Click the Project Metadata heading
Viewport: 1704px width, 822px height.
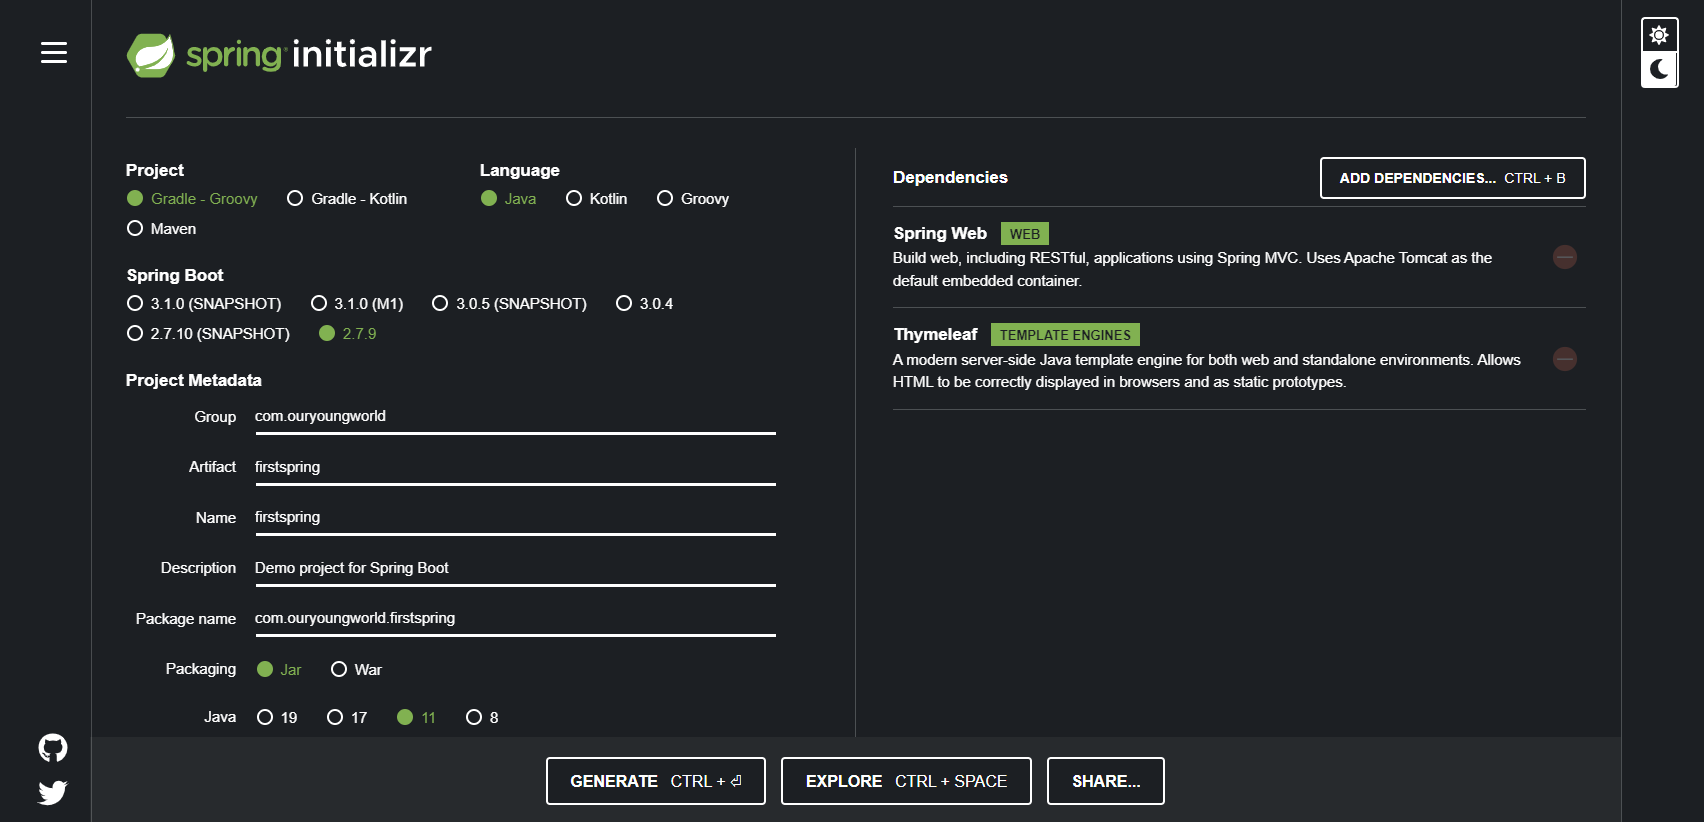(x=194, y=380)
